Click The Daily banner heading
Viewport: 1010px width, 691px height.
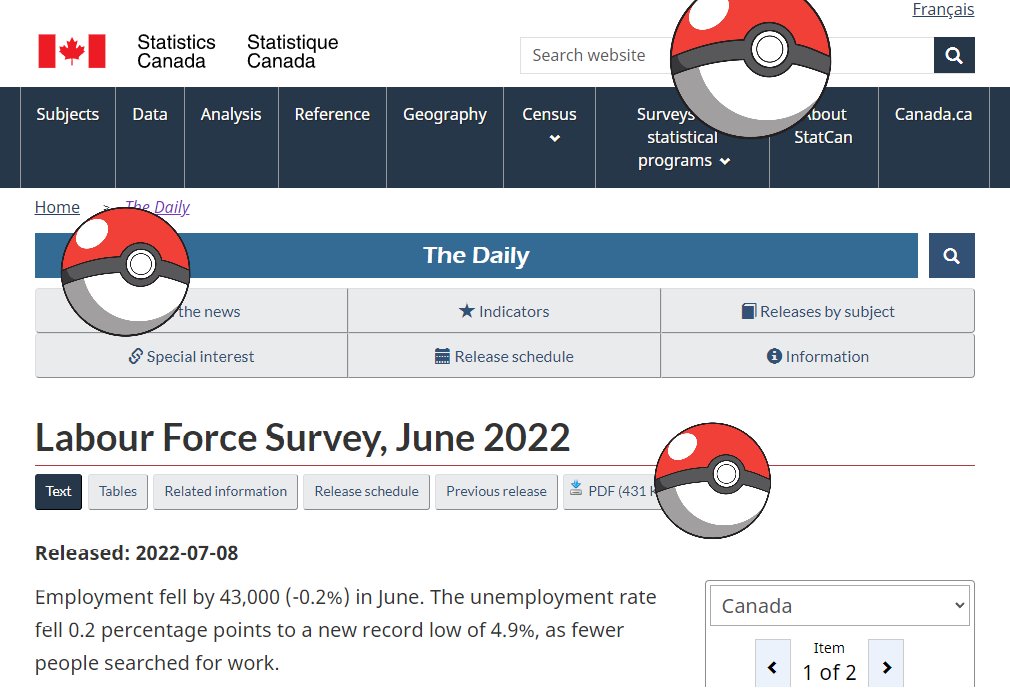pyautogui.click(x=476, y=256)
